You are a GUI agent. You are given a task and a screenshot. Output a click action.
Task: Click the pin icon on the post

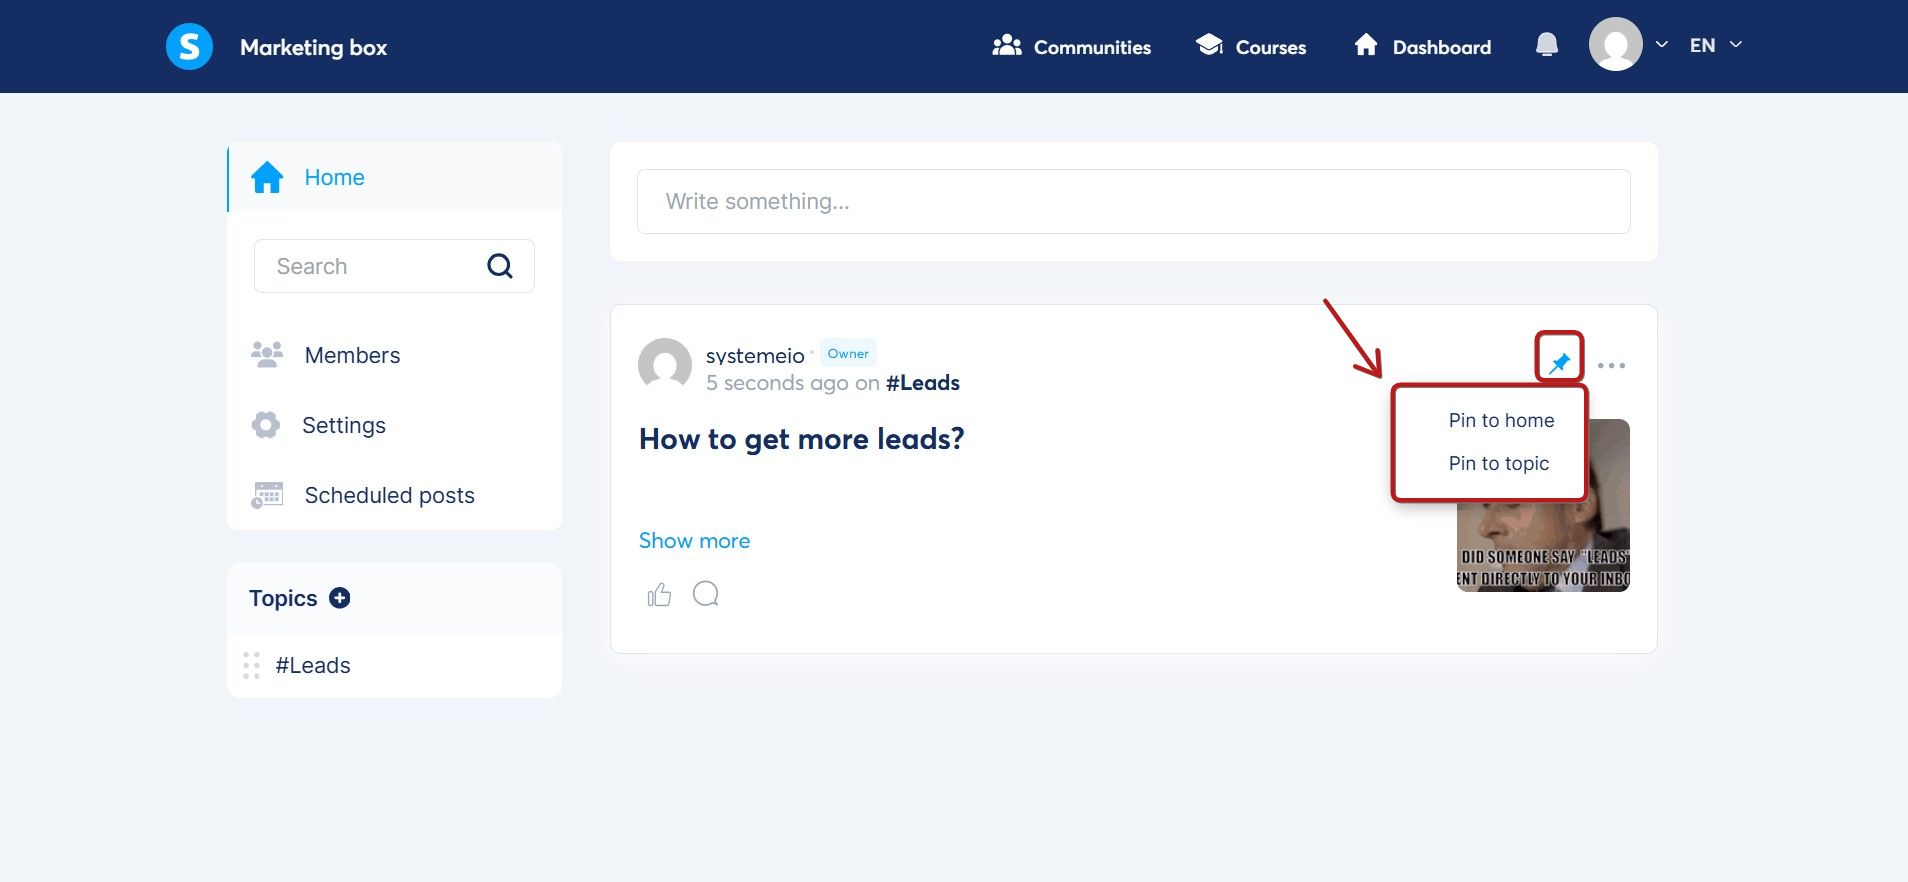[x=1559, y=362]
